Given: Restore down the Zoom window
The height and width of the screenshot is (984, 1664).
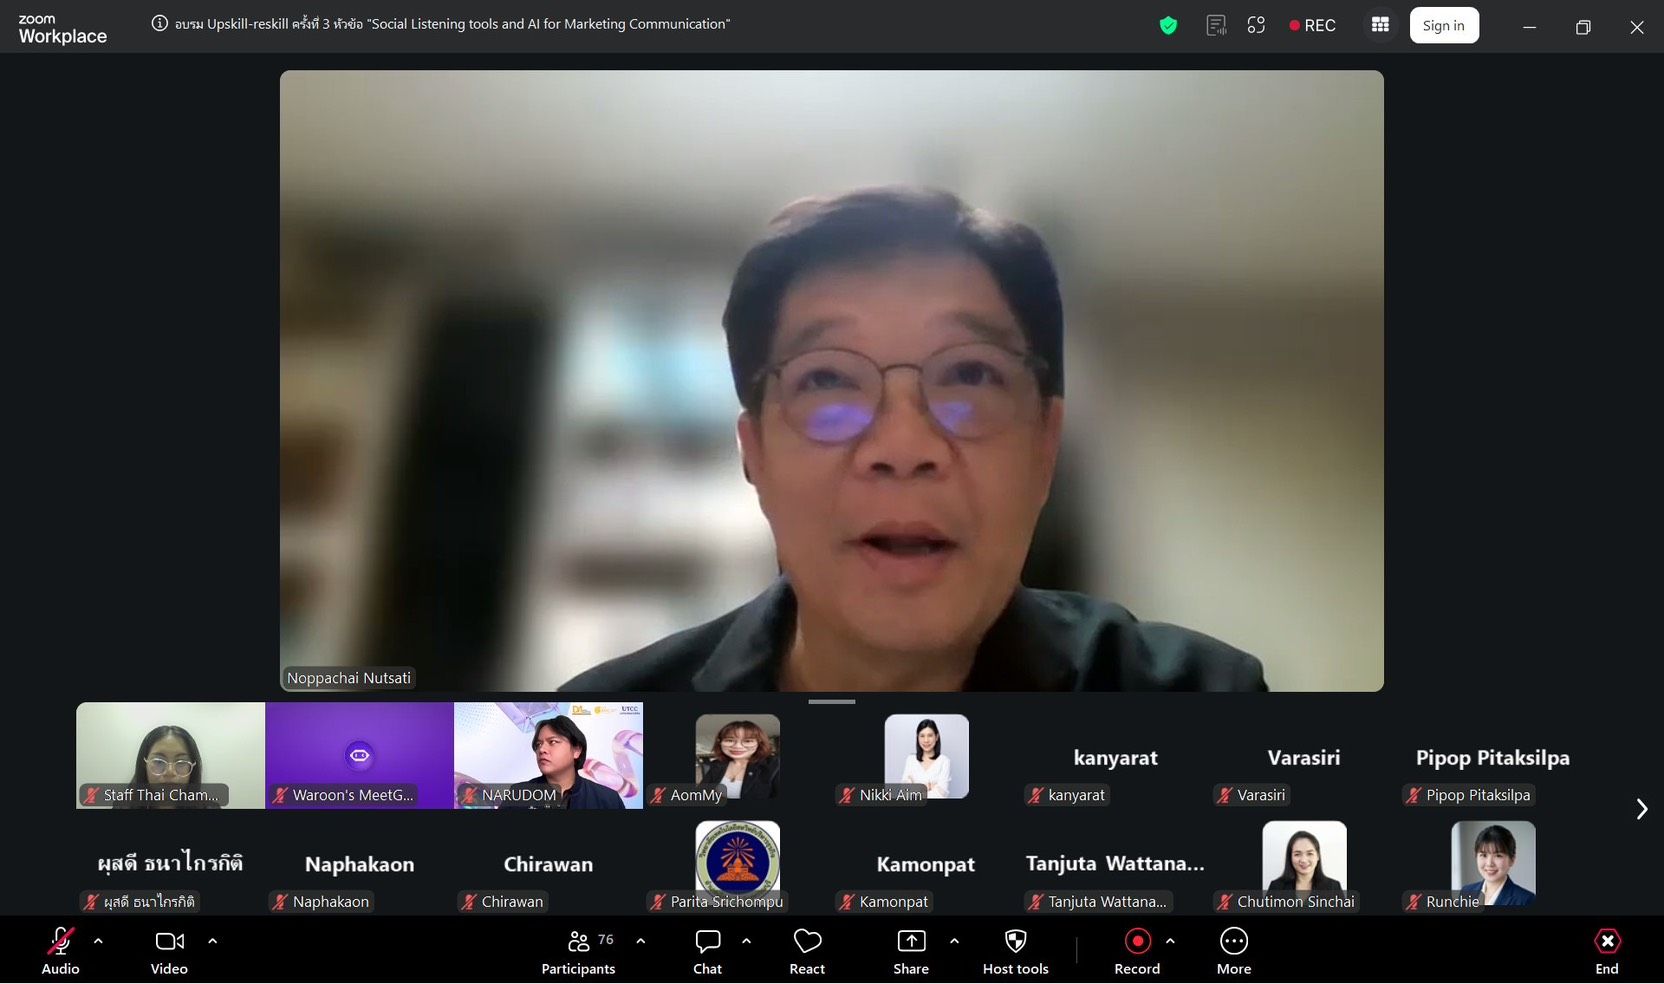Looking at the screenshot, I should click(1583, 27).
